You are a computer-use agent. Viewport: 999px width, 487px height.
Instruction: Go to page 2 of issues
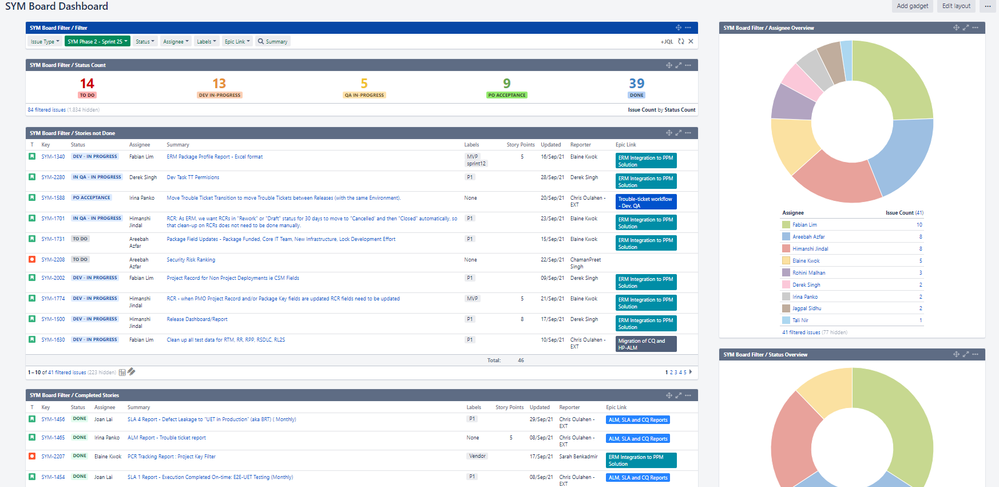pyautogui.click(x=672, y=372)
